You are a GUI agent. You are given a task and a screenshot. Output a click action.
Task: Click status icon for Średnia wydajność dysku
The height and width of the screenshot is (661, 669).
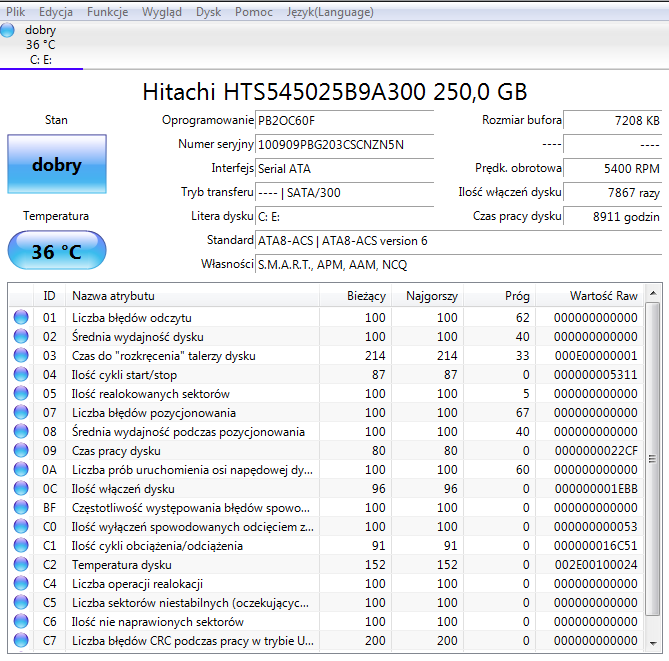click(21, 336)
